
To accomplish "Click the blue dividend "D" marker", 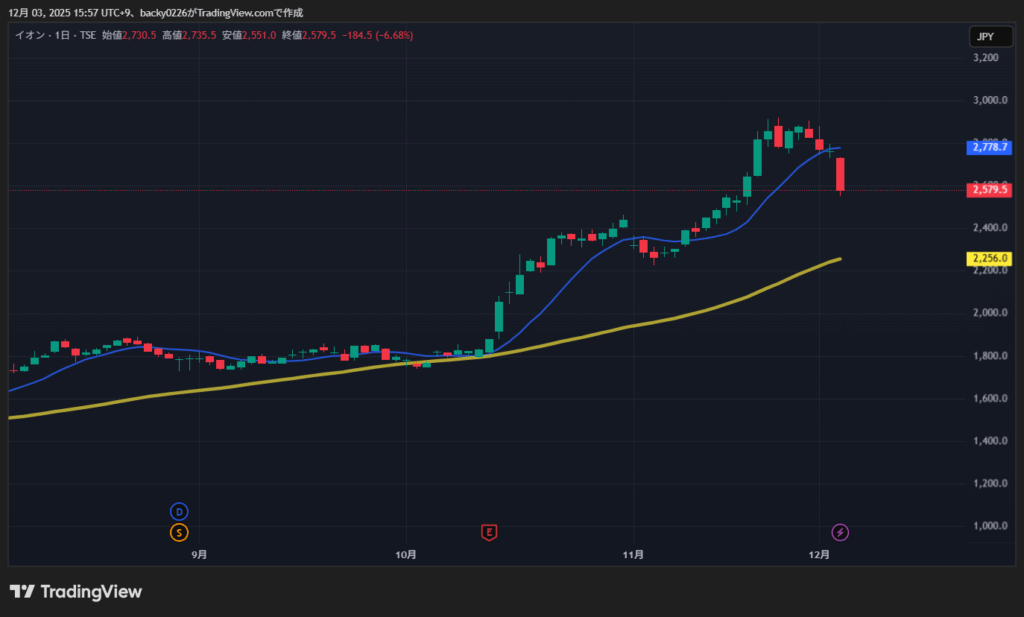I will point(179,511).
